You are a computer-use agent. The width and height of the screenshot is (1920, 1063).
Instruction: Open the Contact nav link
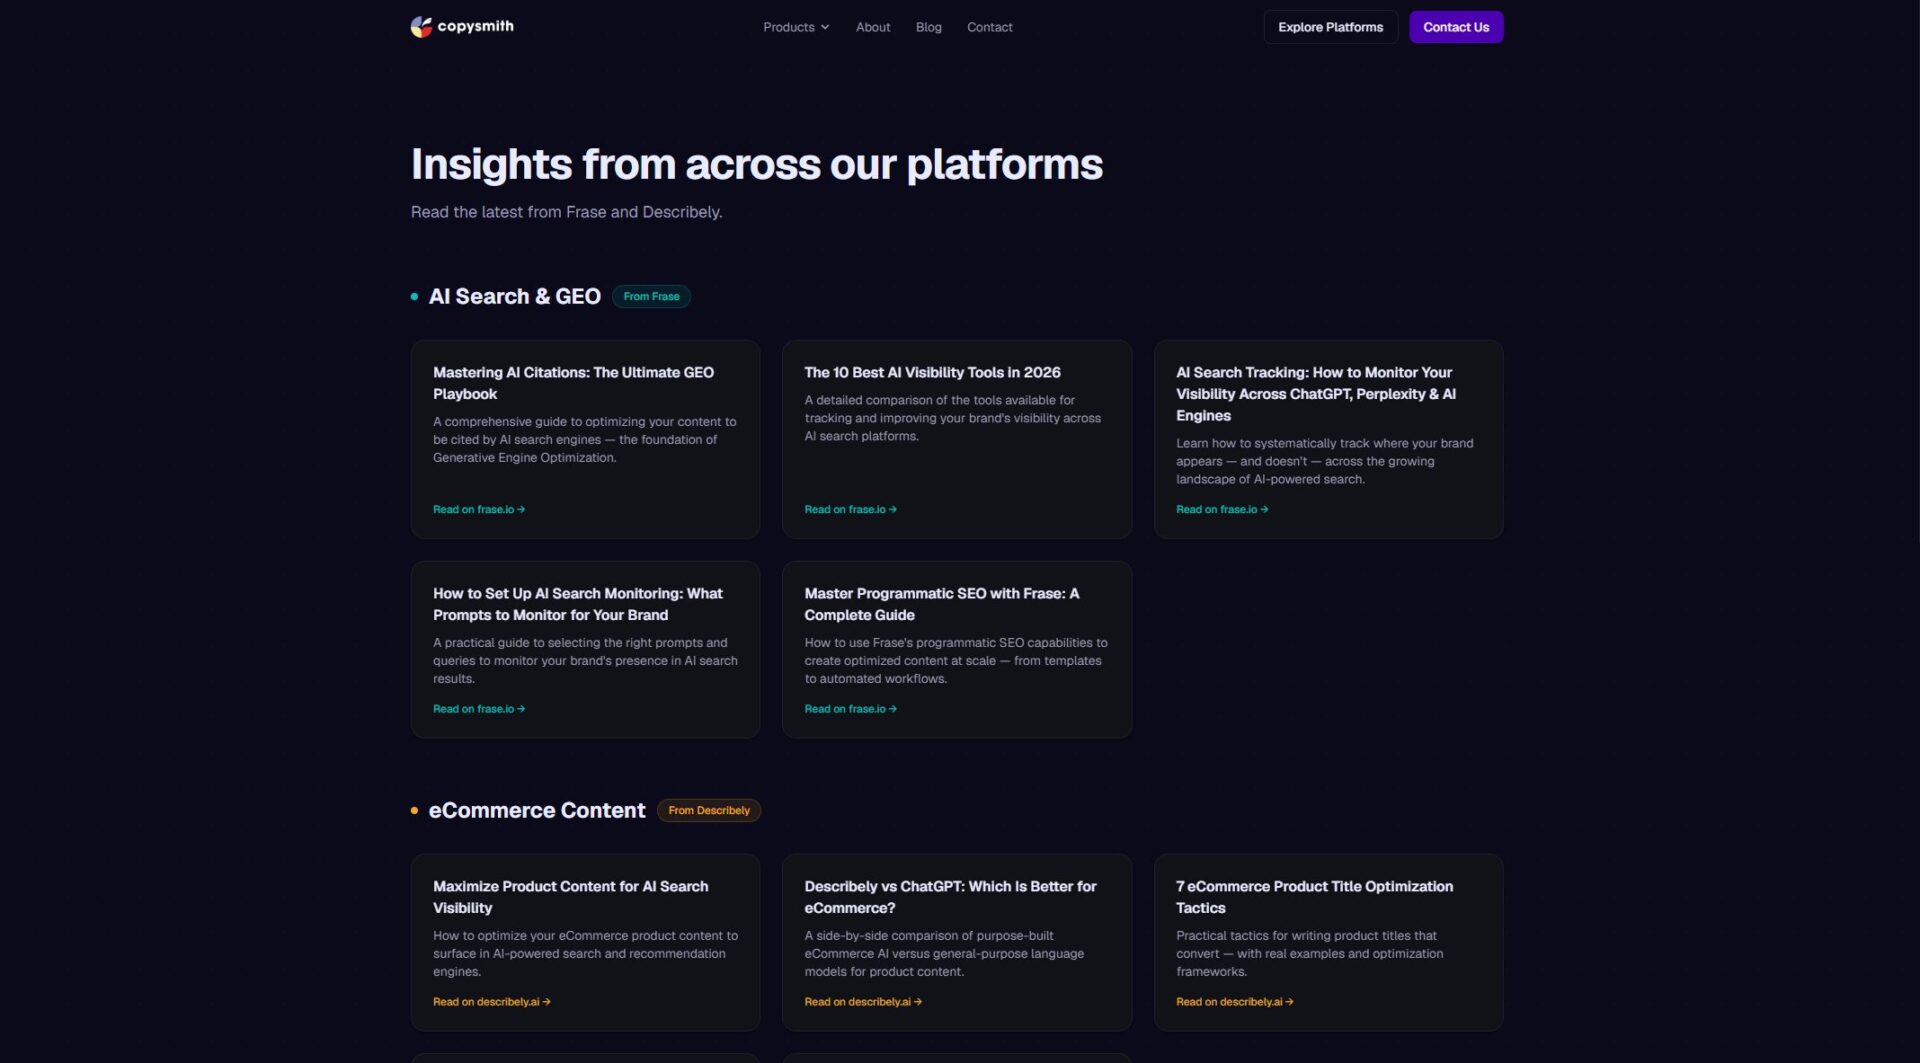989,27
